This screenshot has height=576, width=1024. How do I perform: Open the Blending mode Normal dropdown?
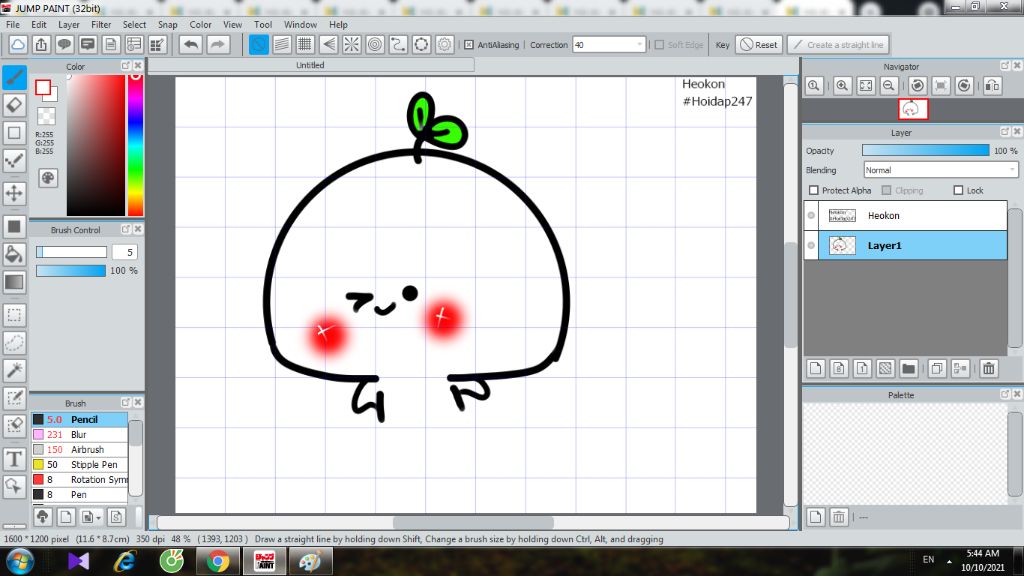pyautogui.click(x=940, y=170)
